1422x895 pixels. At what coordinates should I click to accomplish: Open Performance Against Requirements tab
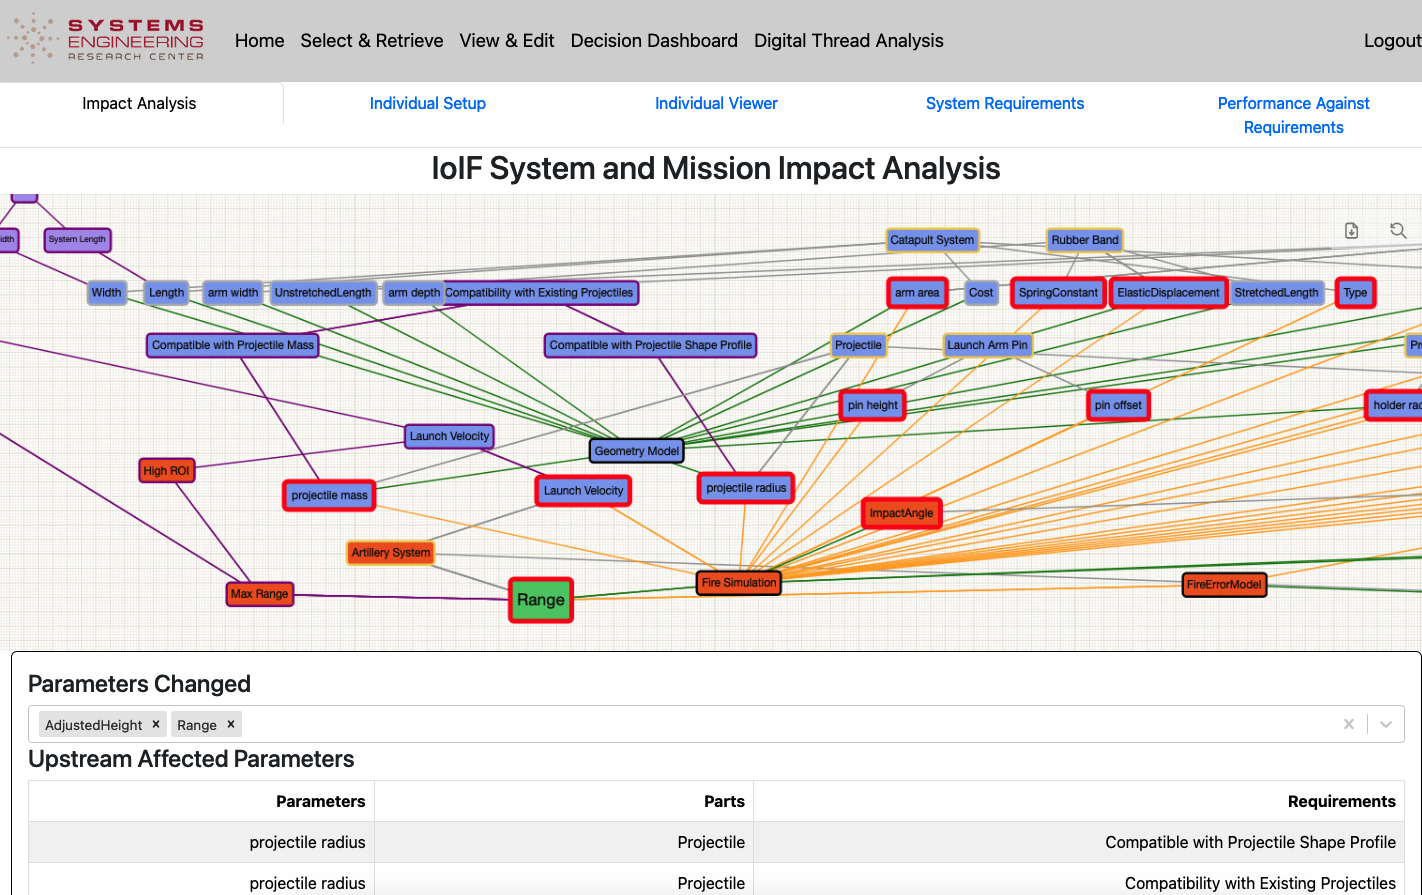1293,115
